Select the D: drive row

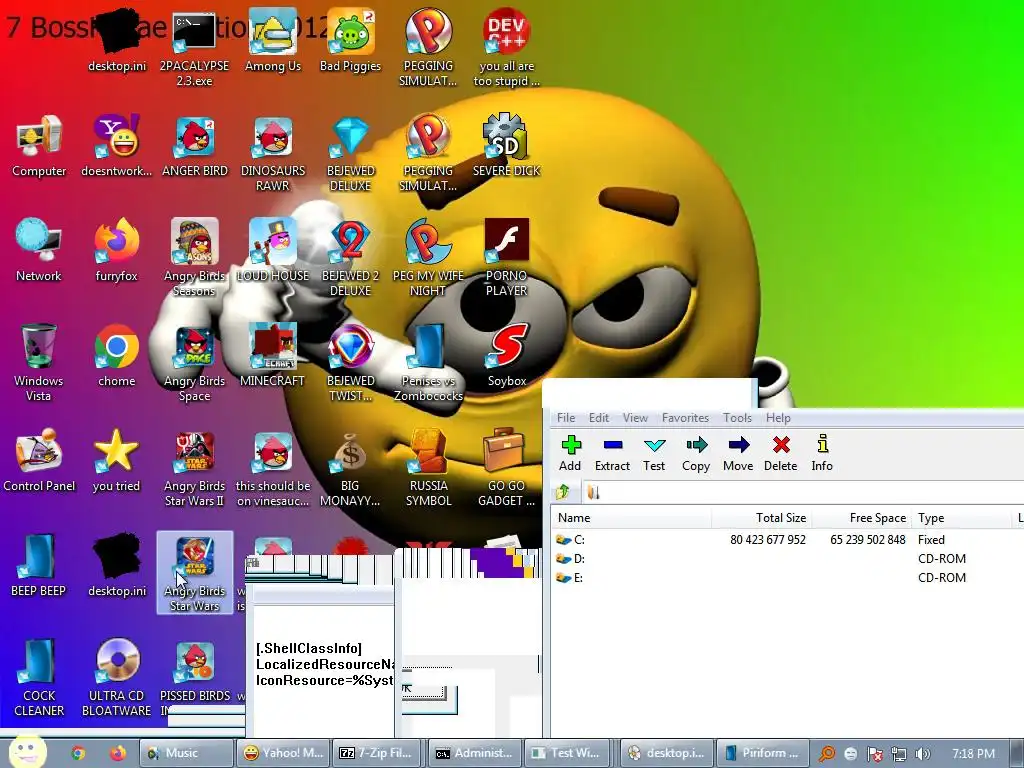pyautogui.click(x=787, y=558)
